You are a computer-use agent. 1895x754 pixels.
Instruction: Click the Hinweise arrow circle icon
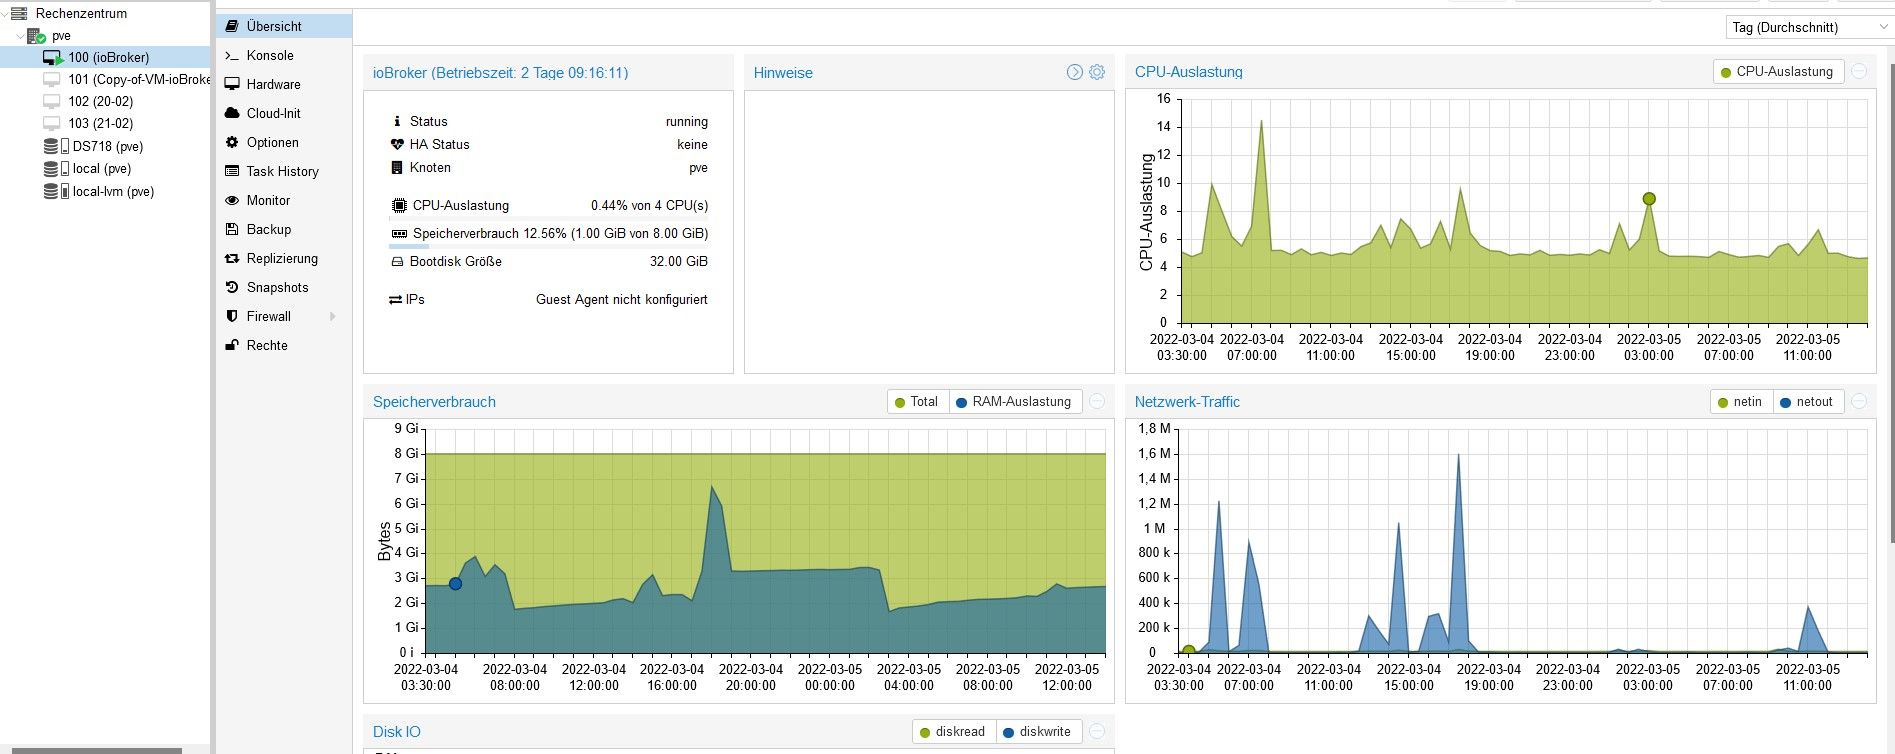(x=1074, y=72)
